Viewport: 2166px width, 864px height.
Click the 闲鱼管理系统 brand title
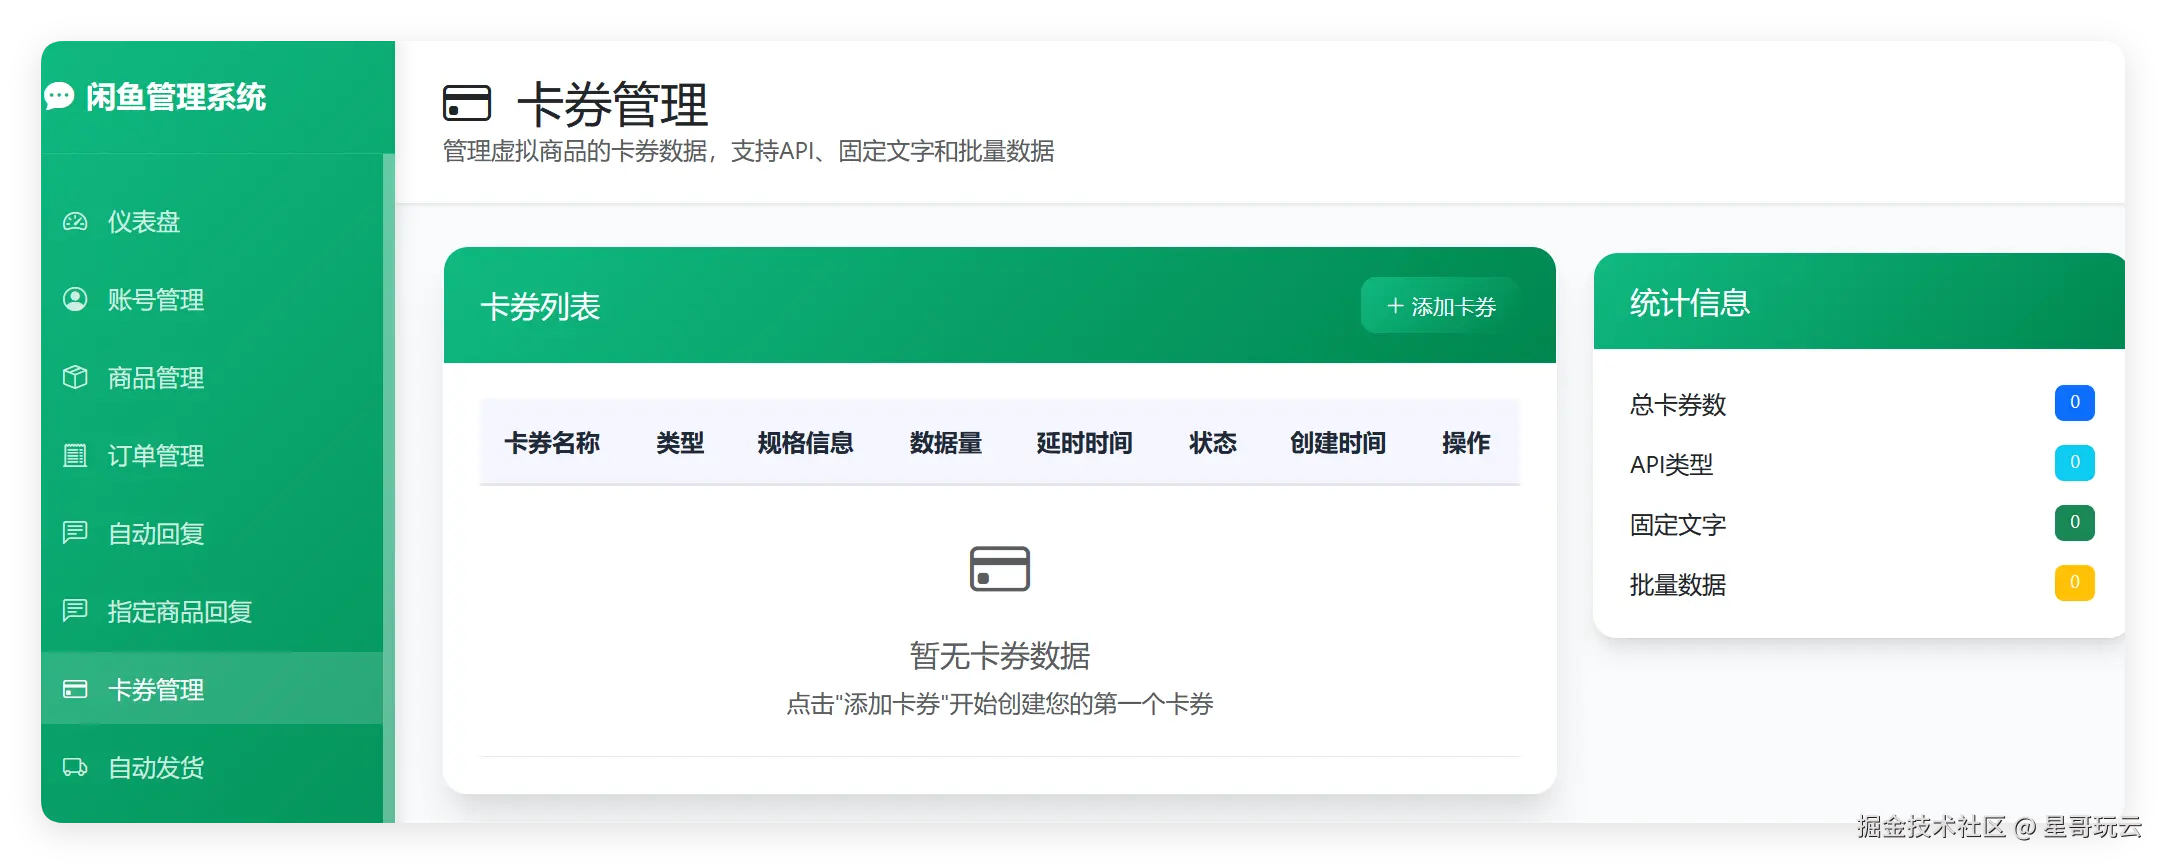coord(176,97)
